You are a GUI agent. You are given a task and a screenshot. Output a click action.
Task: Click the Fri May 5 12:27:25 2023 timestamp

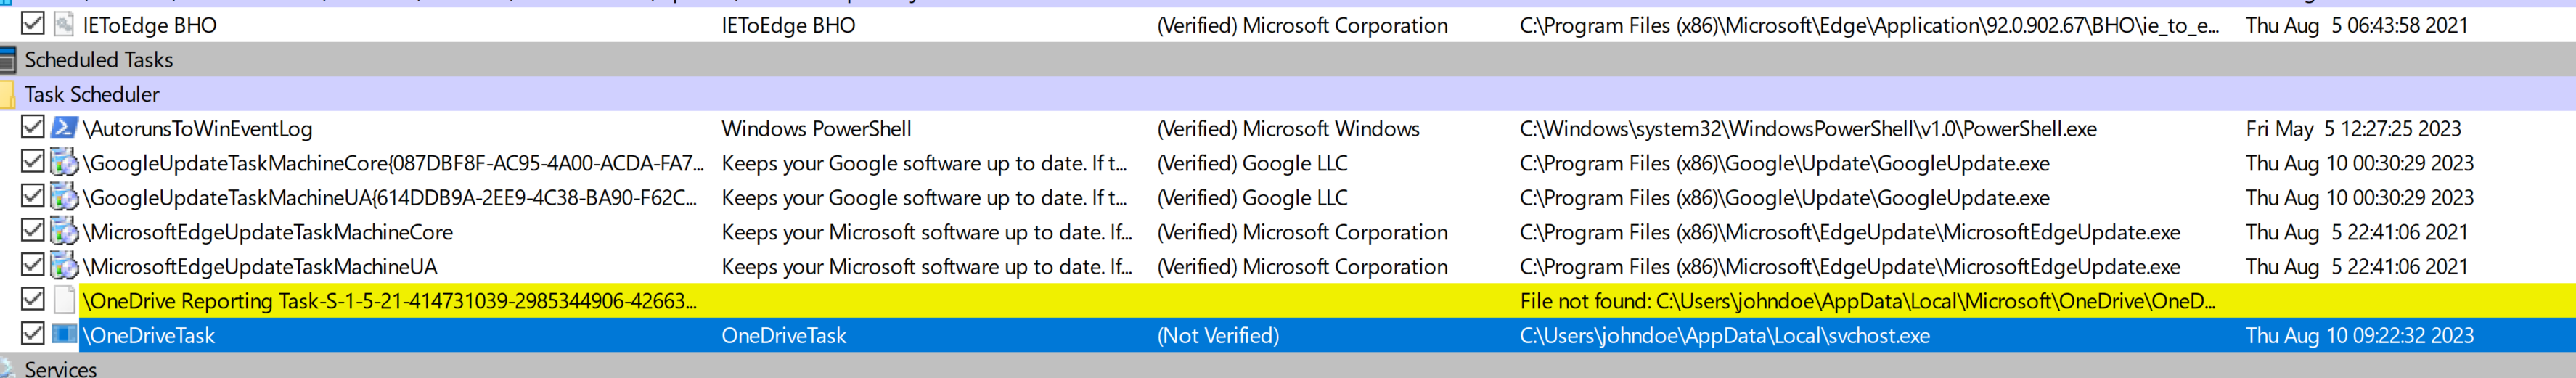point(2353,129)
